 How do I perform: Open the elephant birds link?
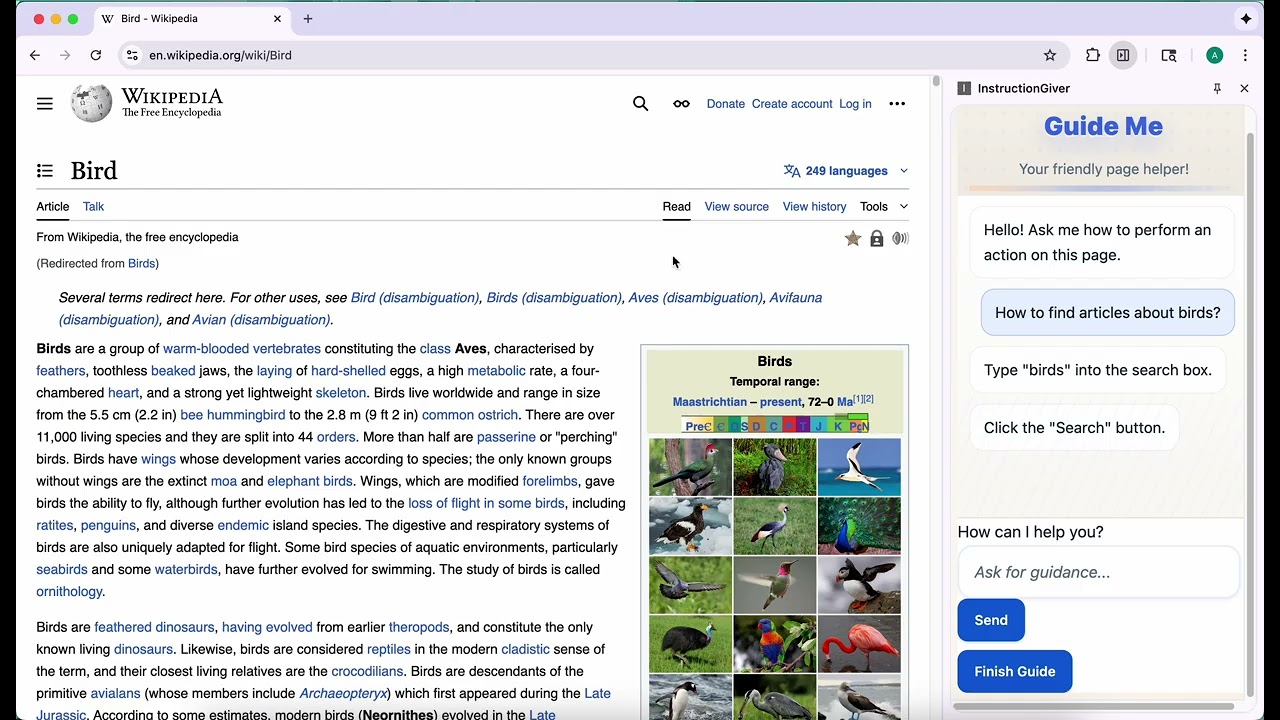310,481
